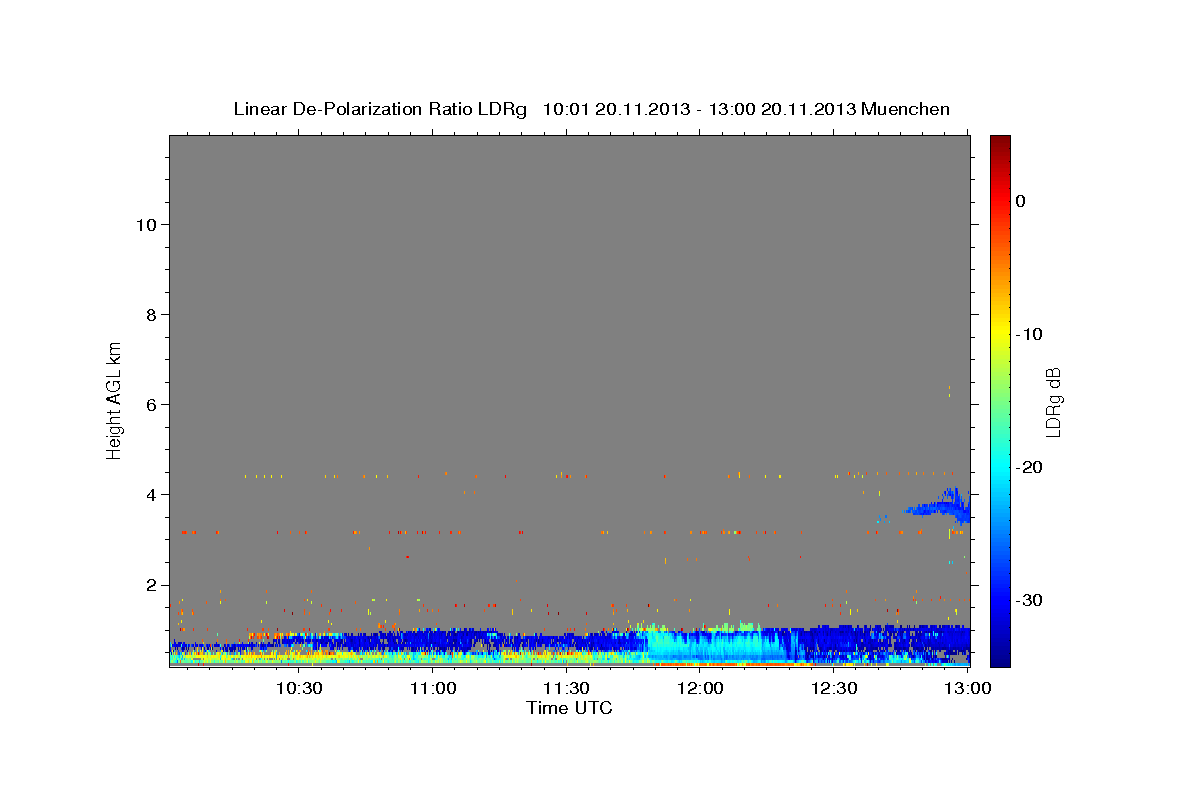
Task: Click the colorbar value -20
Action: 1028,467
